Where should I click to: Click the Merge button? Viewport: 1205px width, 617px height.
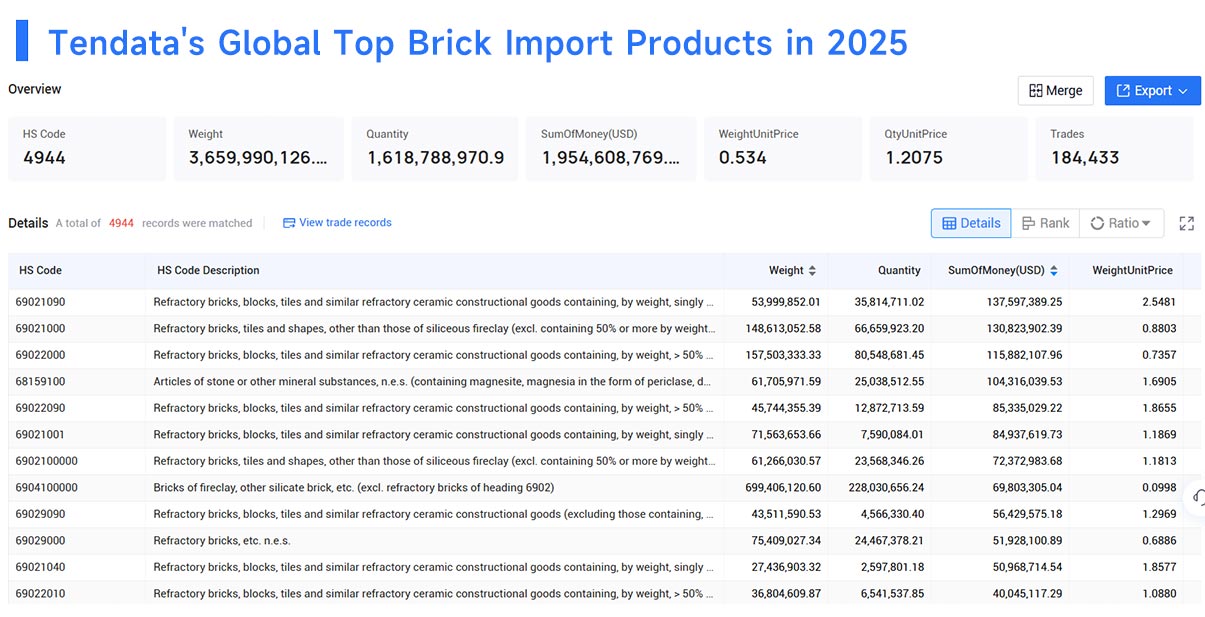[x=1055, y=90]
